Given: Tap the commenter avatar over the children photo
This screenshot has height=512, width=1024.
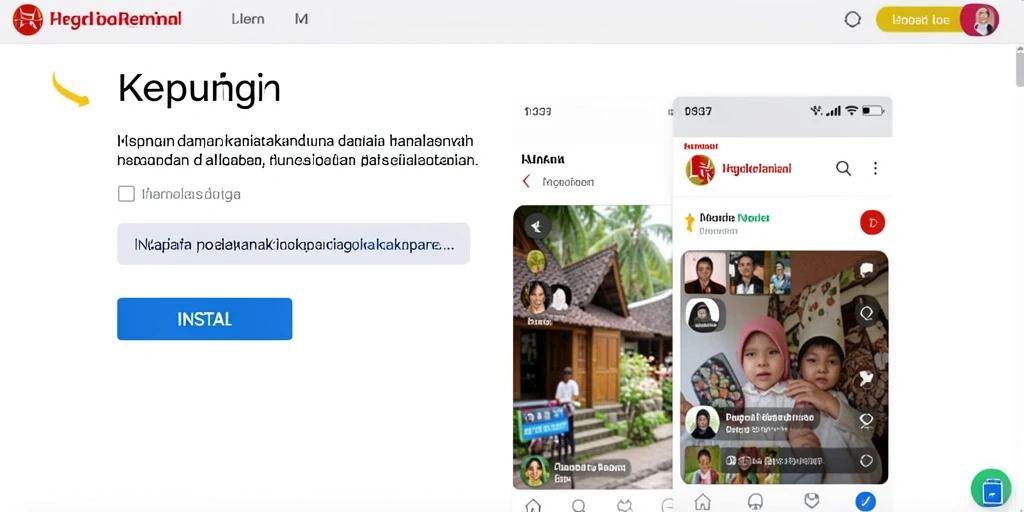Looking at the screenshot, I should point(703,422).
